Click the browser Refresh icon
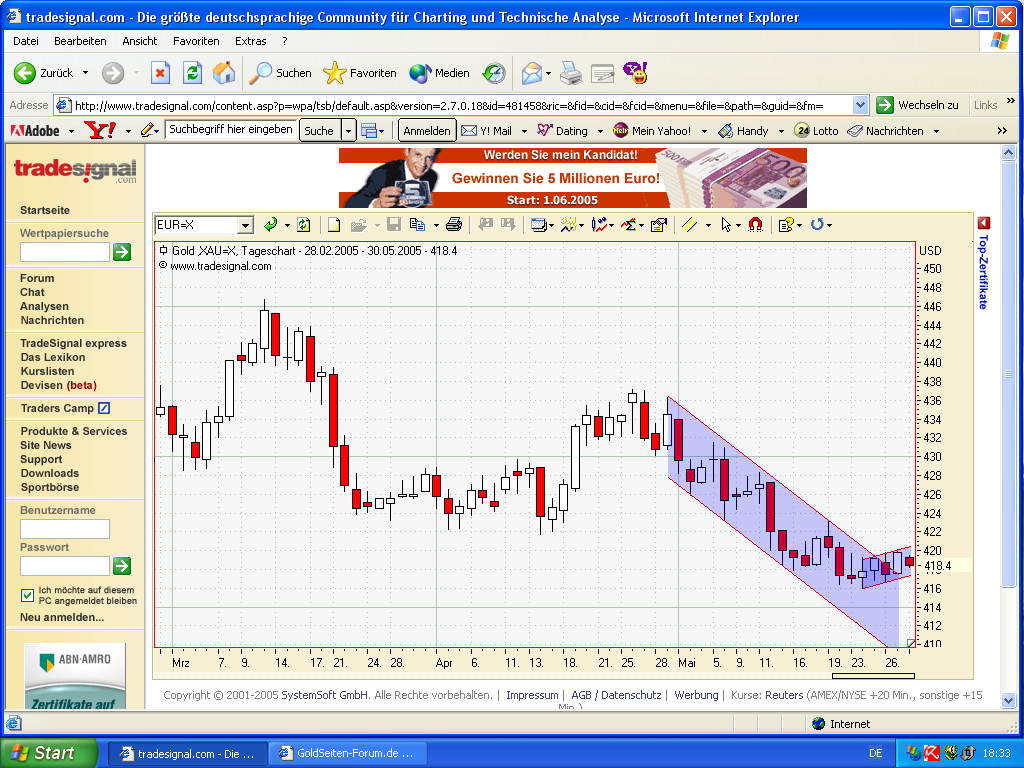This screenshot has height=768, width=1024. [192, 73]
